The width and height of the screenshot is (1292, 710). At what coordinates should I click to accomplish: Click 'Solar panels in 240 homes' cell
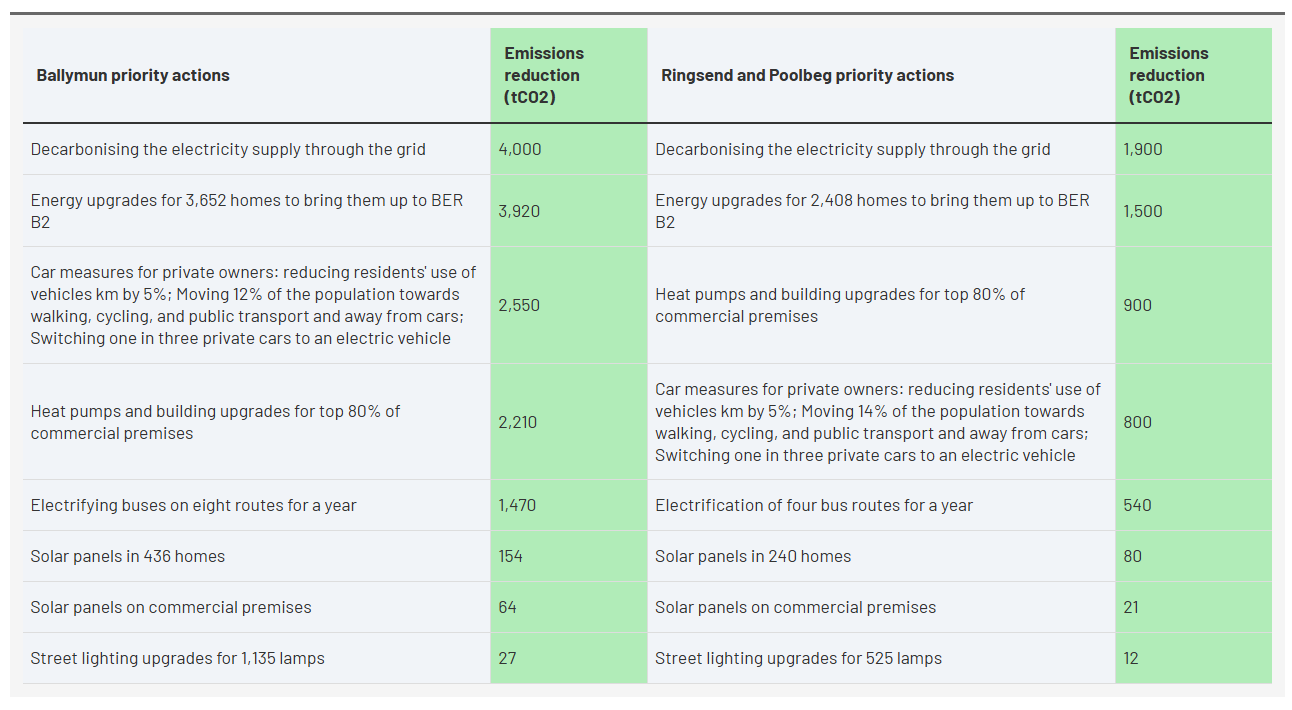753,556
